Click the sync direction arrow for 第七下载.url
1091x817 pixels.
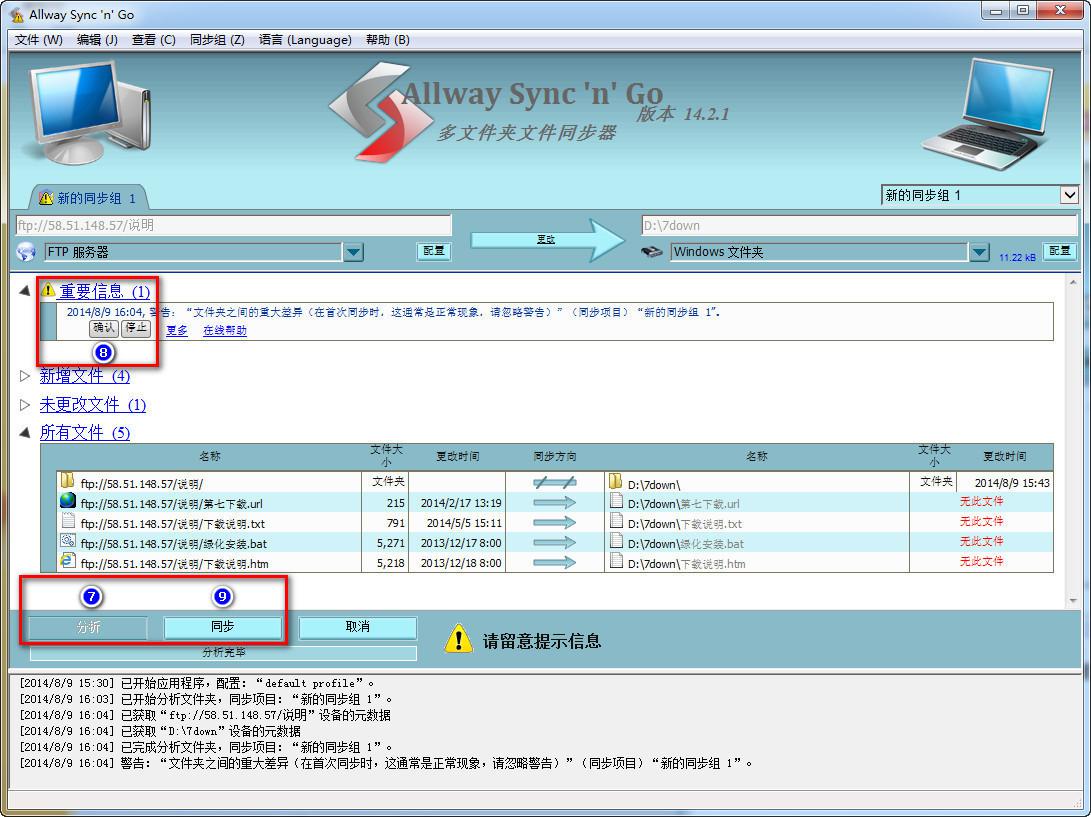(555, 502)
